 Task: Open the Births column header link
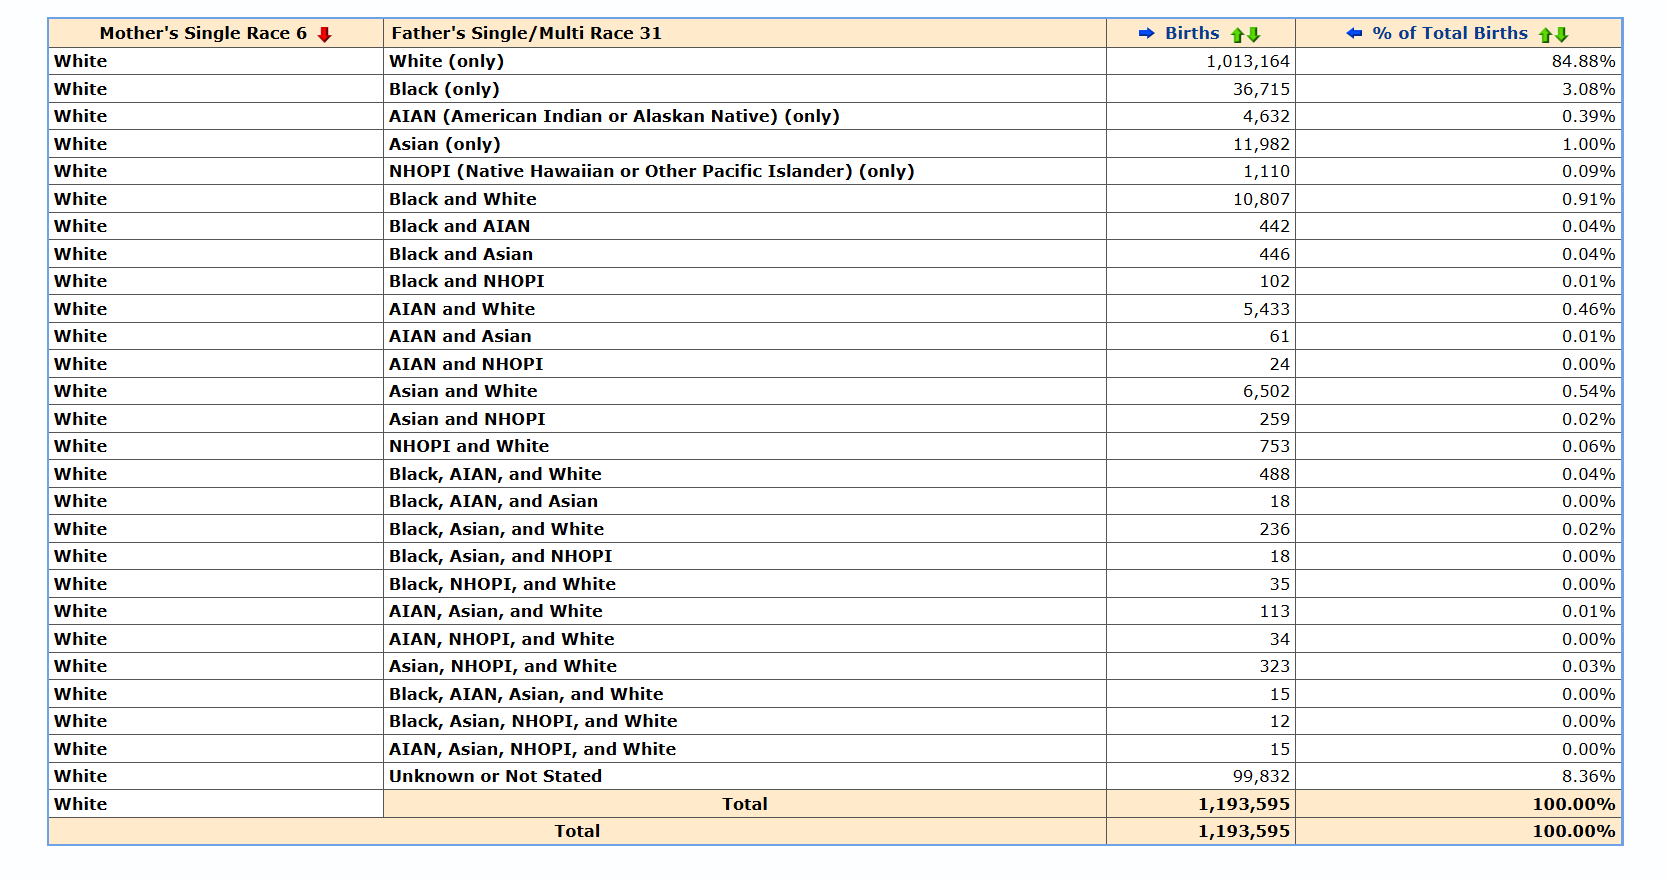pyautogui.click(x=1192, y=33)
